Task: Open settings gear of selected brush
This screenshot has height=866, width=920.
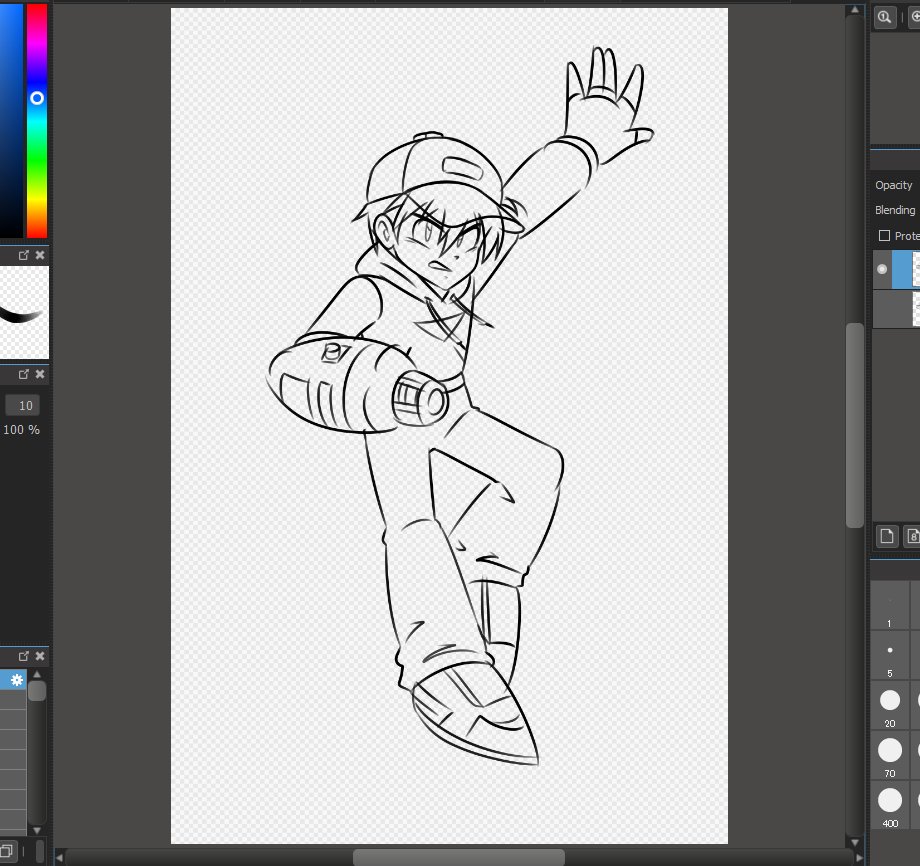Action: click(16, 679)
